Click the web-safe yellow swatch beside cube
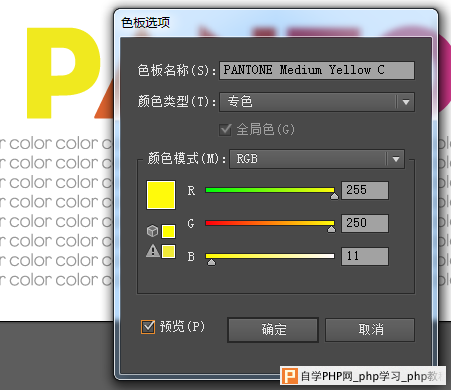Screen dimensions: 451x390 (168, 231)
